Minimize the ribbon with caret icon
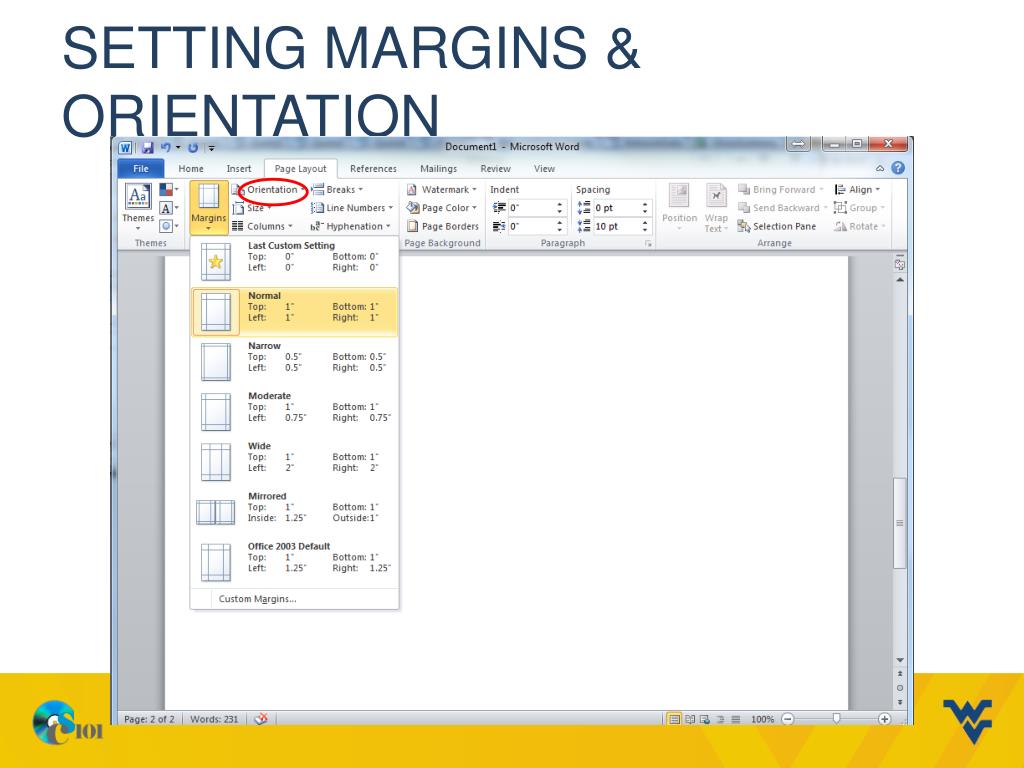 (x=880, y=168)
